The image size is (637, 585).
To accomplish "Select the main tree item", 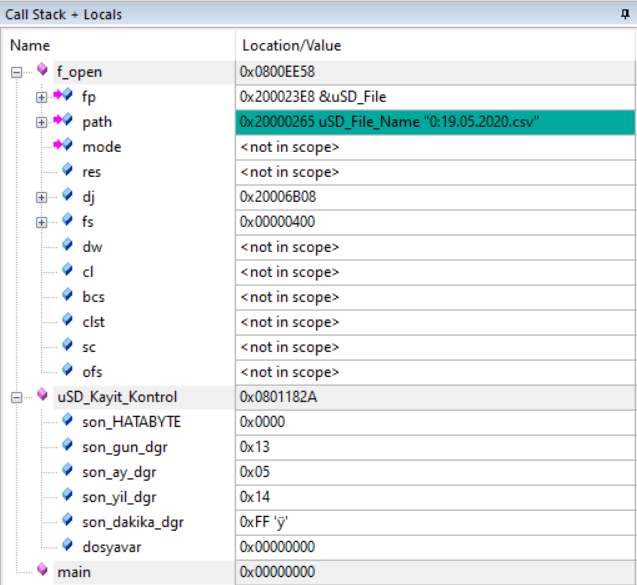I will (74, 572).
